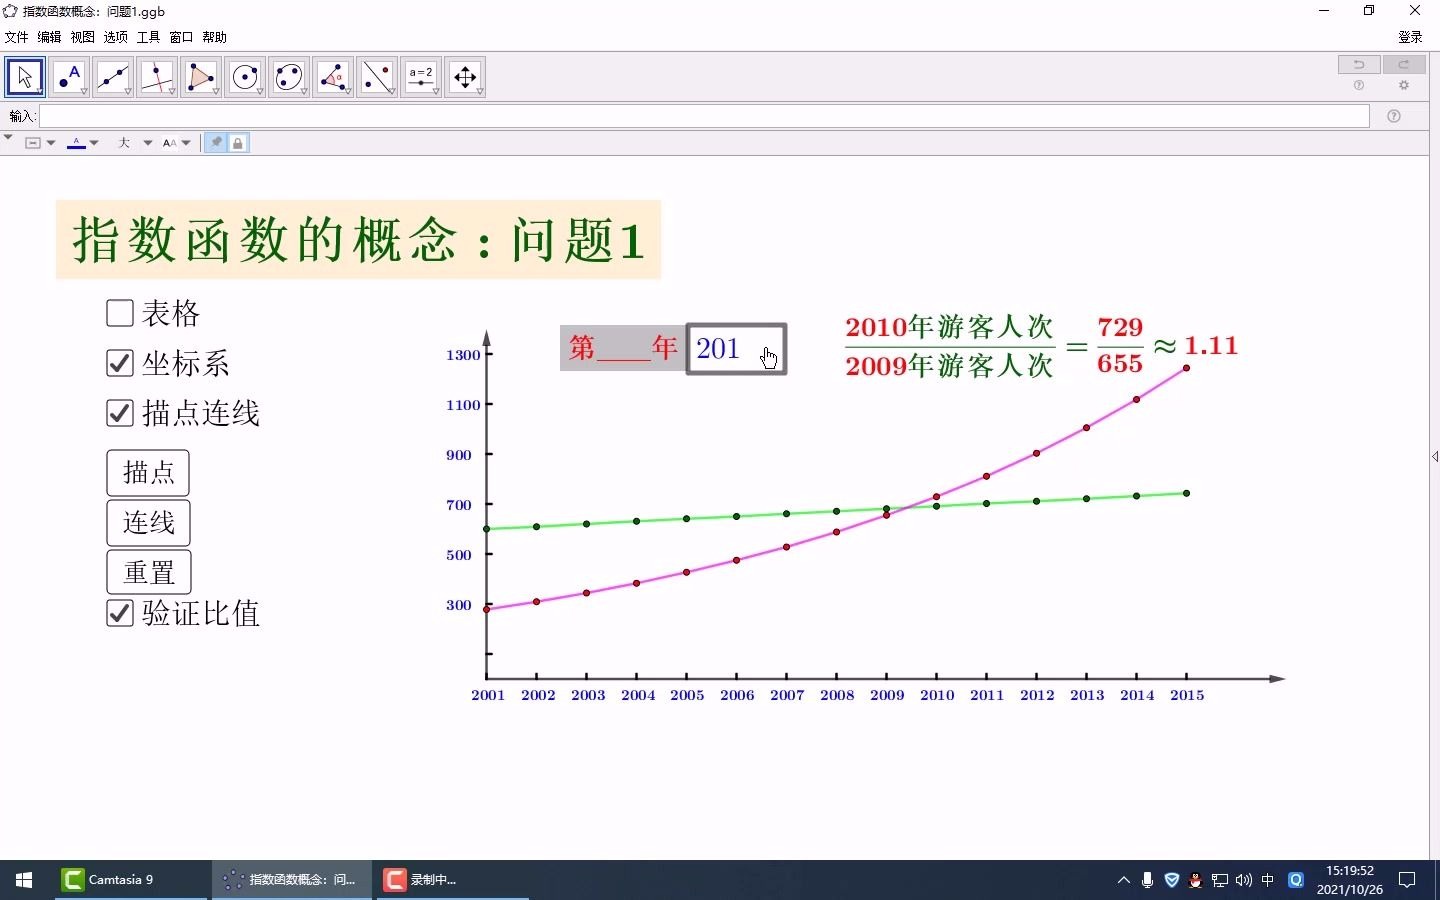1440x900 pixels.
Task: Uncheck the 验证比值 checkbox
Action: tap(120, 613)
